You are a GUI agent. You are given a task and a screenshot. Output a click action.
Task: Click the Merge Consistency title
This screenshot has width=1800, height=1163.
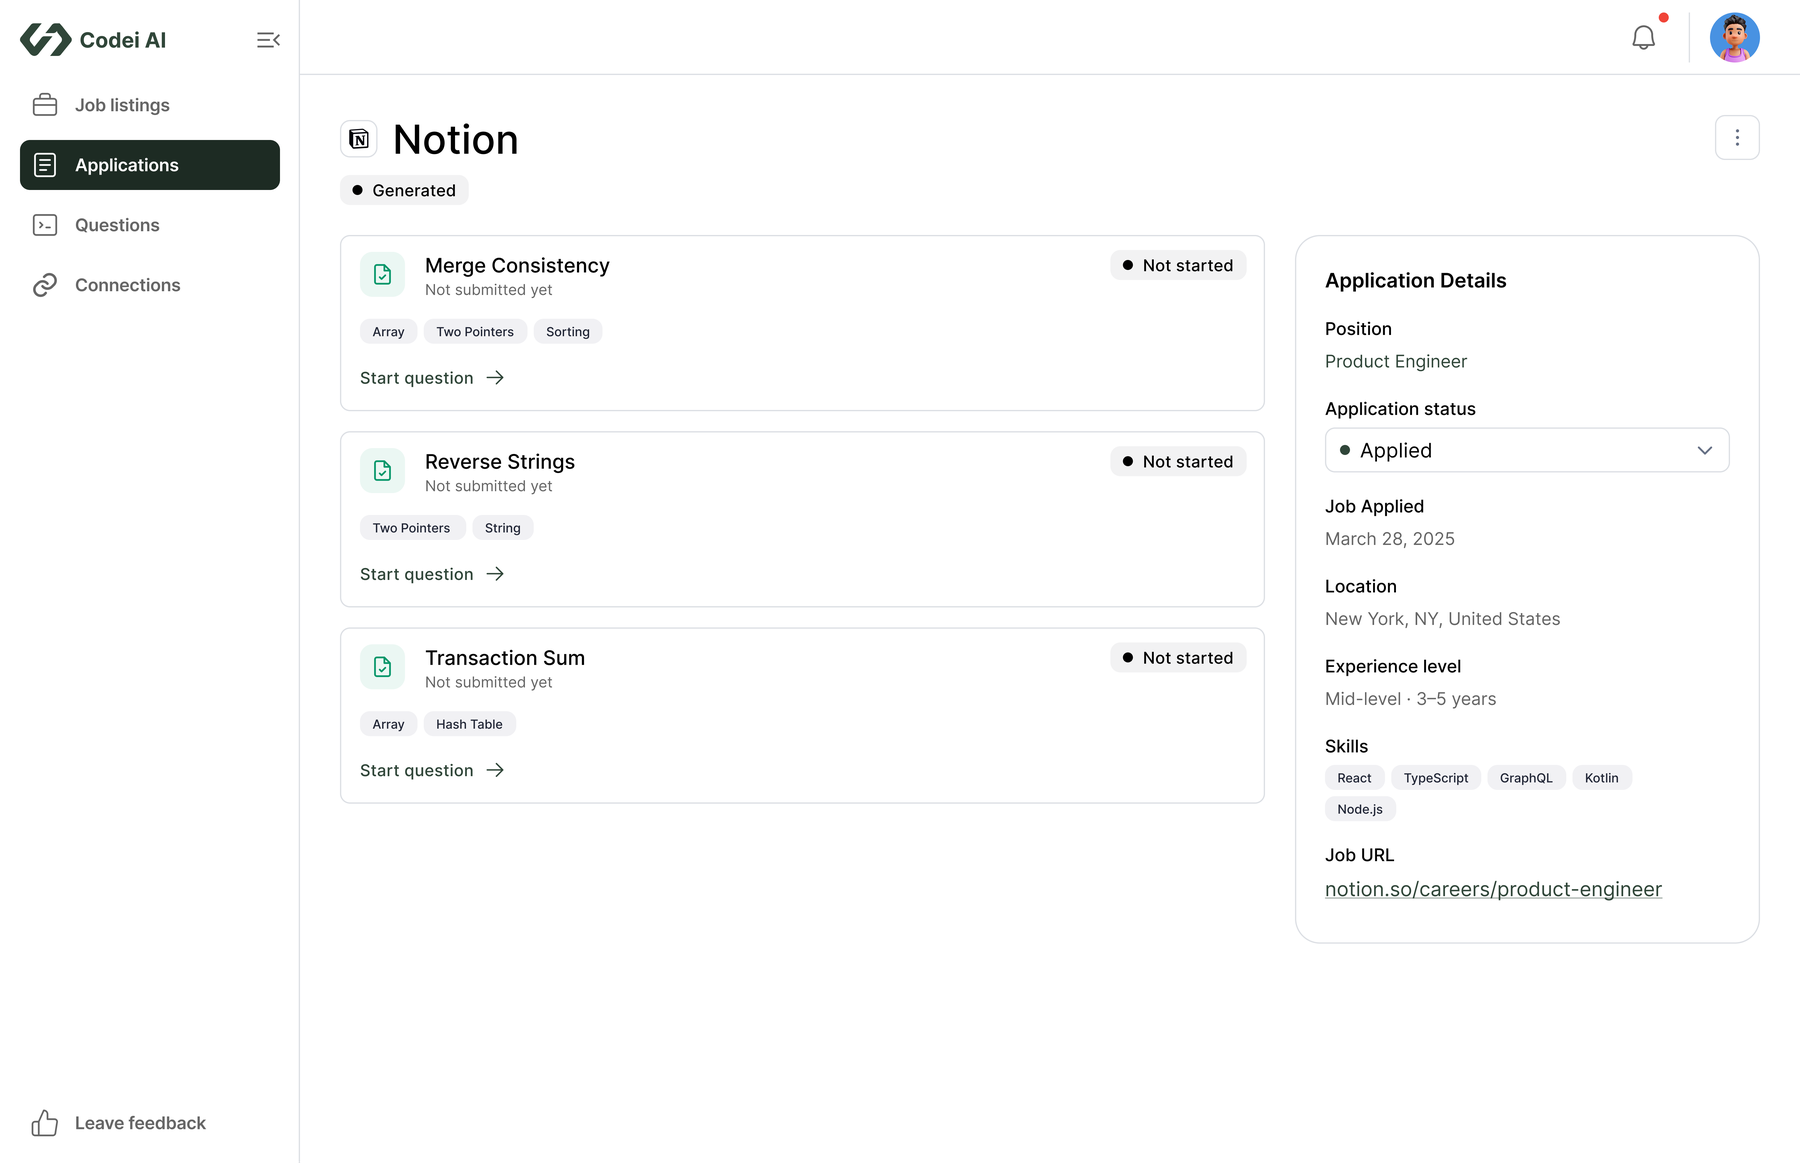pos(517,265)
